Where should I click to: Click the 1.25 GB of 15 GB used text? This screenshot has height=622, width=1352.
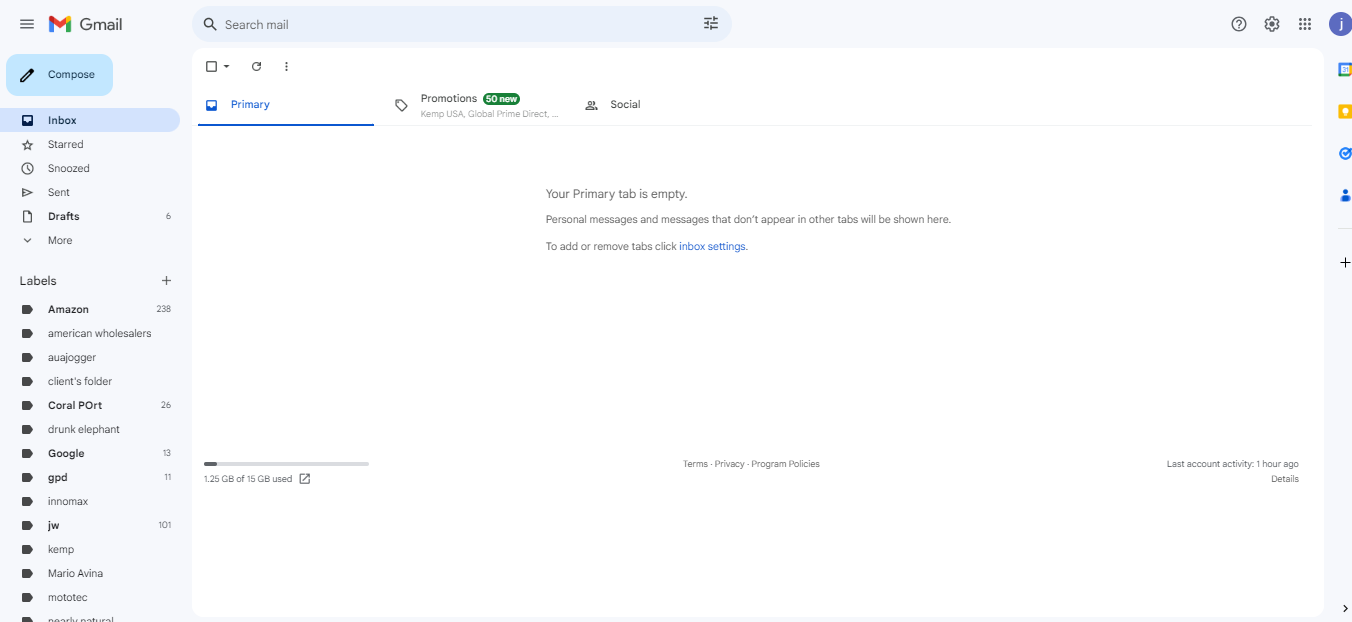[x=248, y=479]
